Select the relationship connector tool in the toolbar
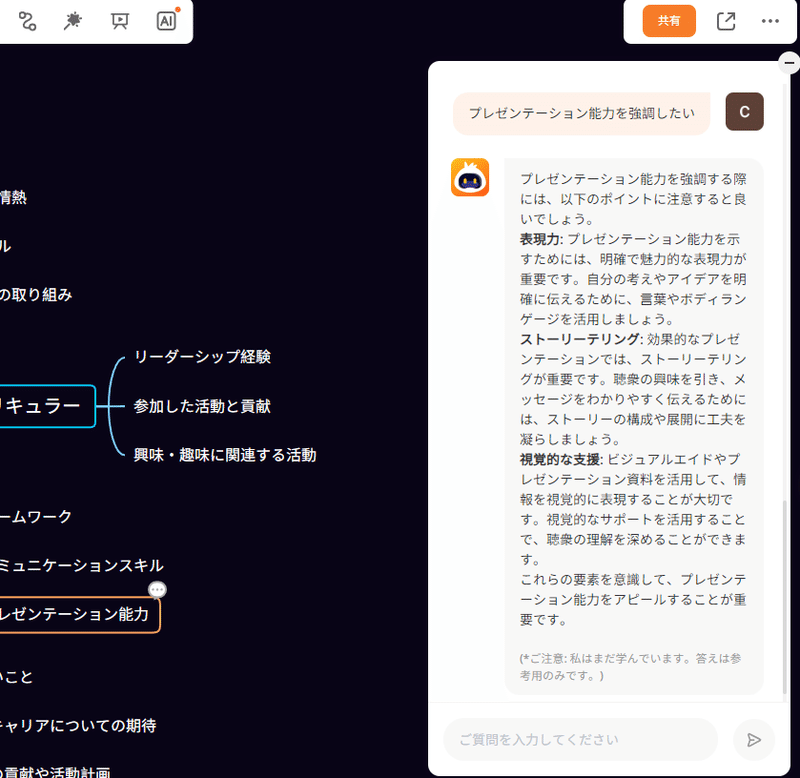 point(27,21)
